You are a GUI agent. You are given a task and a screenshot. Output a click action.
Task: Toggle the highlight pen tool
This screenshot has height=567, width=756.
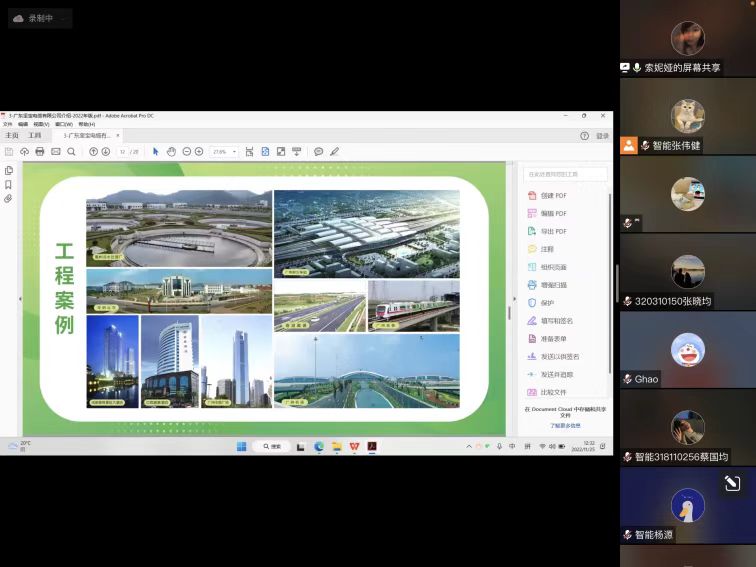click(x=335, y=151)
